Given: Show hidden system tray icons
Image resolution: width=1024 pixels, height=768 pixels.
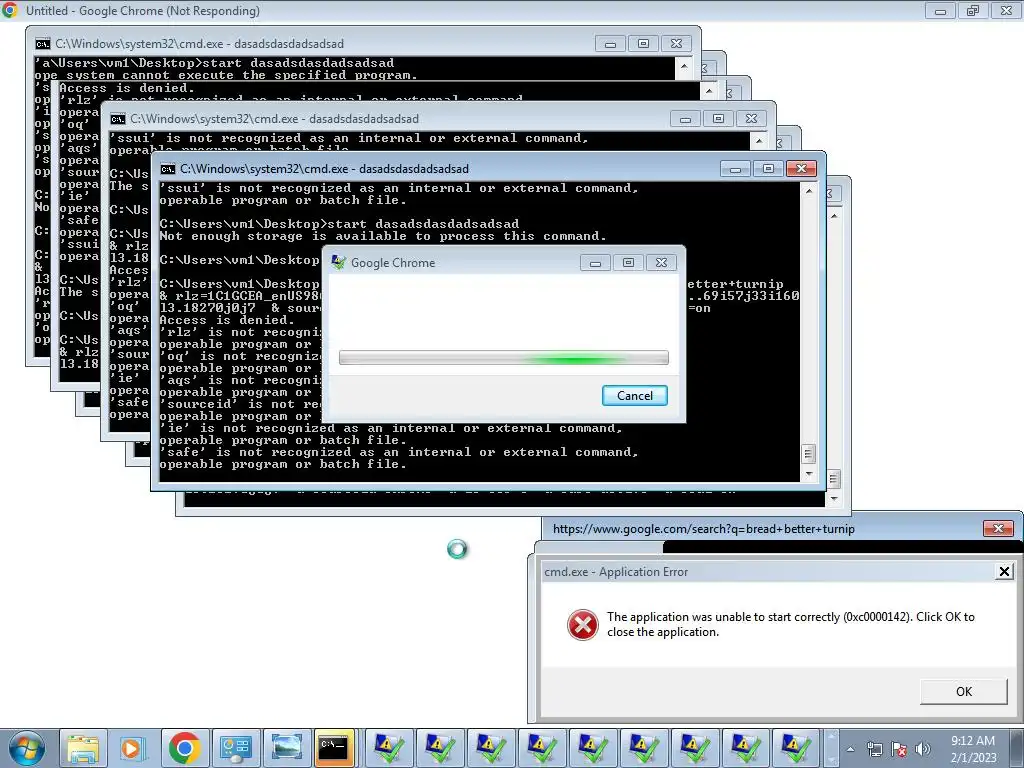Looking at the screenshot, I should click(x=850, y=749).
